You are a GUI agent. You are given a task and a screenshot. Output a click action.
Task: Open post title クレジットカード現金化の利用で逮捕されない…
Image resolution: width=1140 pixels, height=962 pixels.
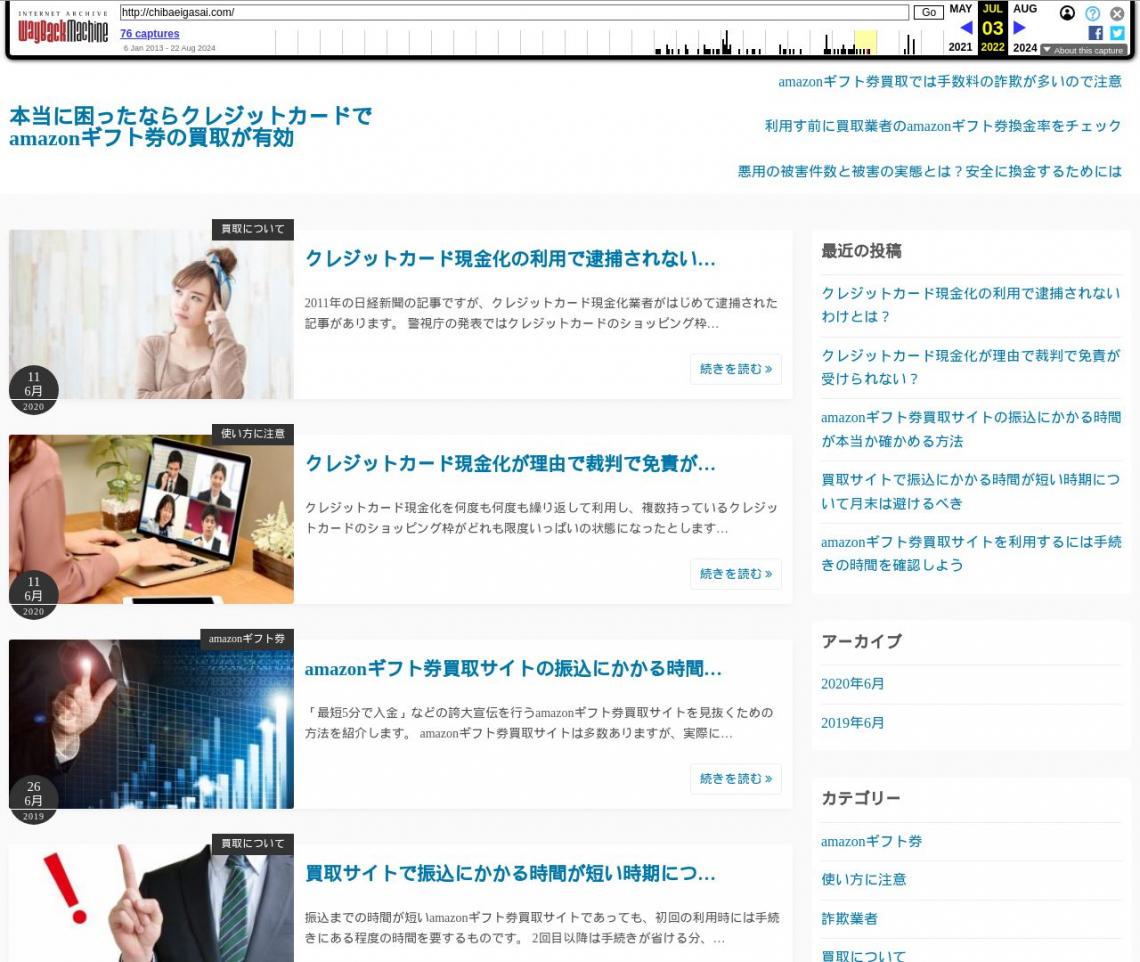510,259
